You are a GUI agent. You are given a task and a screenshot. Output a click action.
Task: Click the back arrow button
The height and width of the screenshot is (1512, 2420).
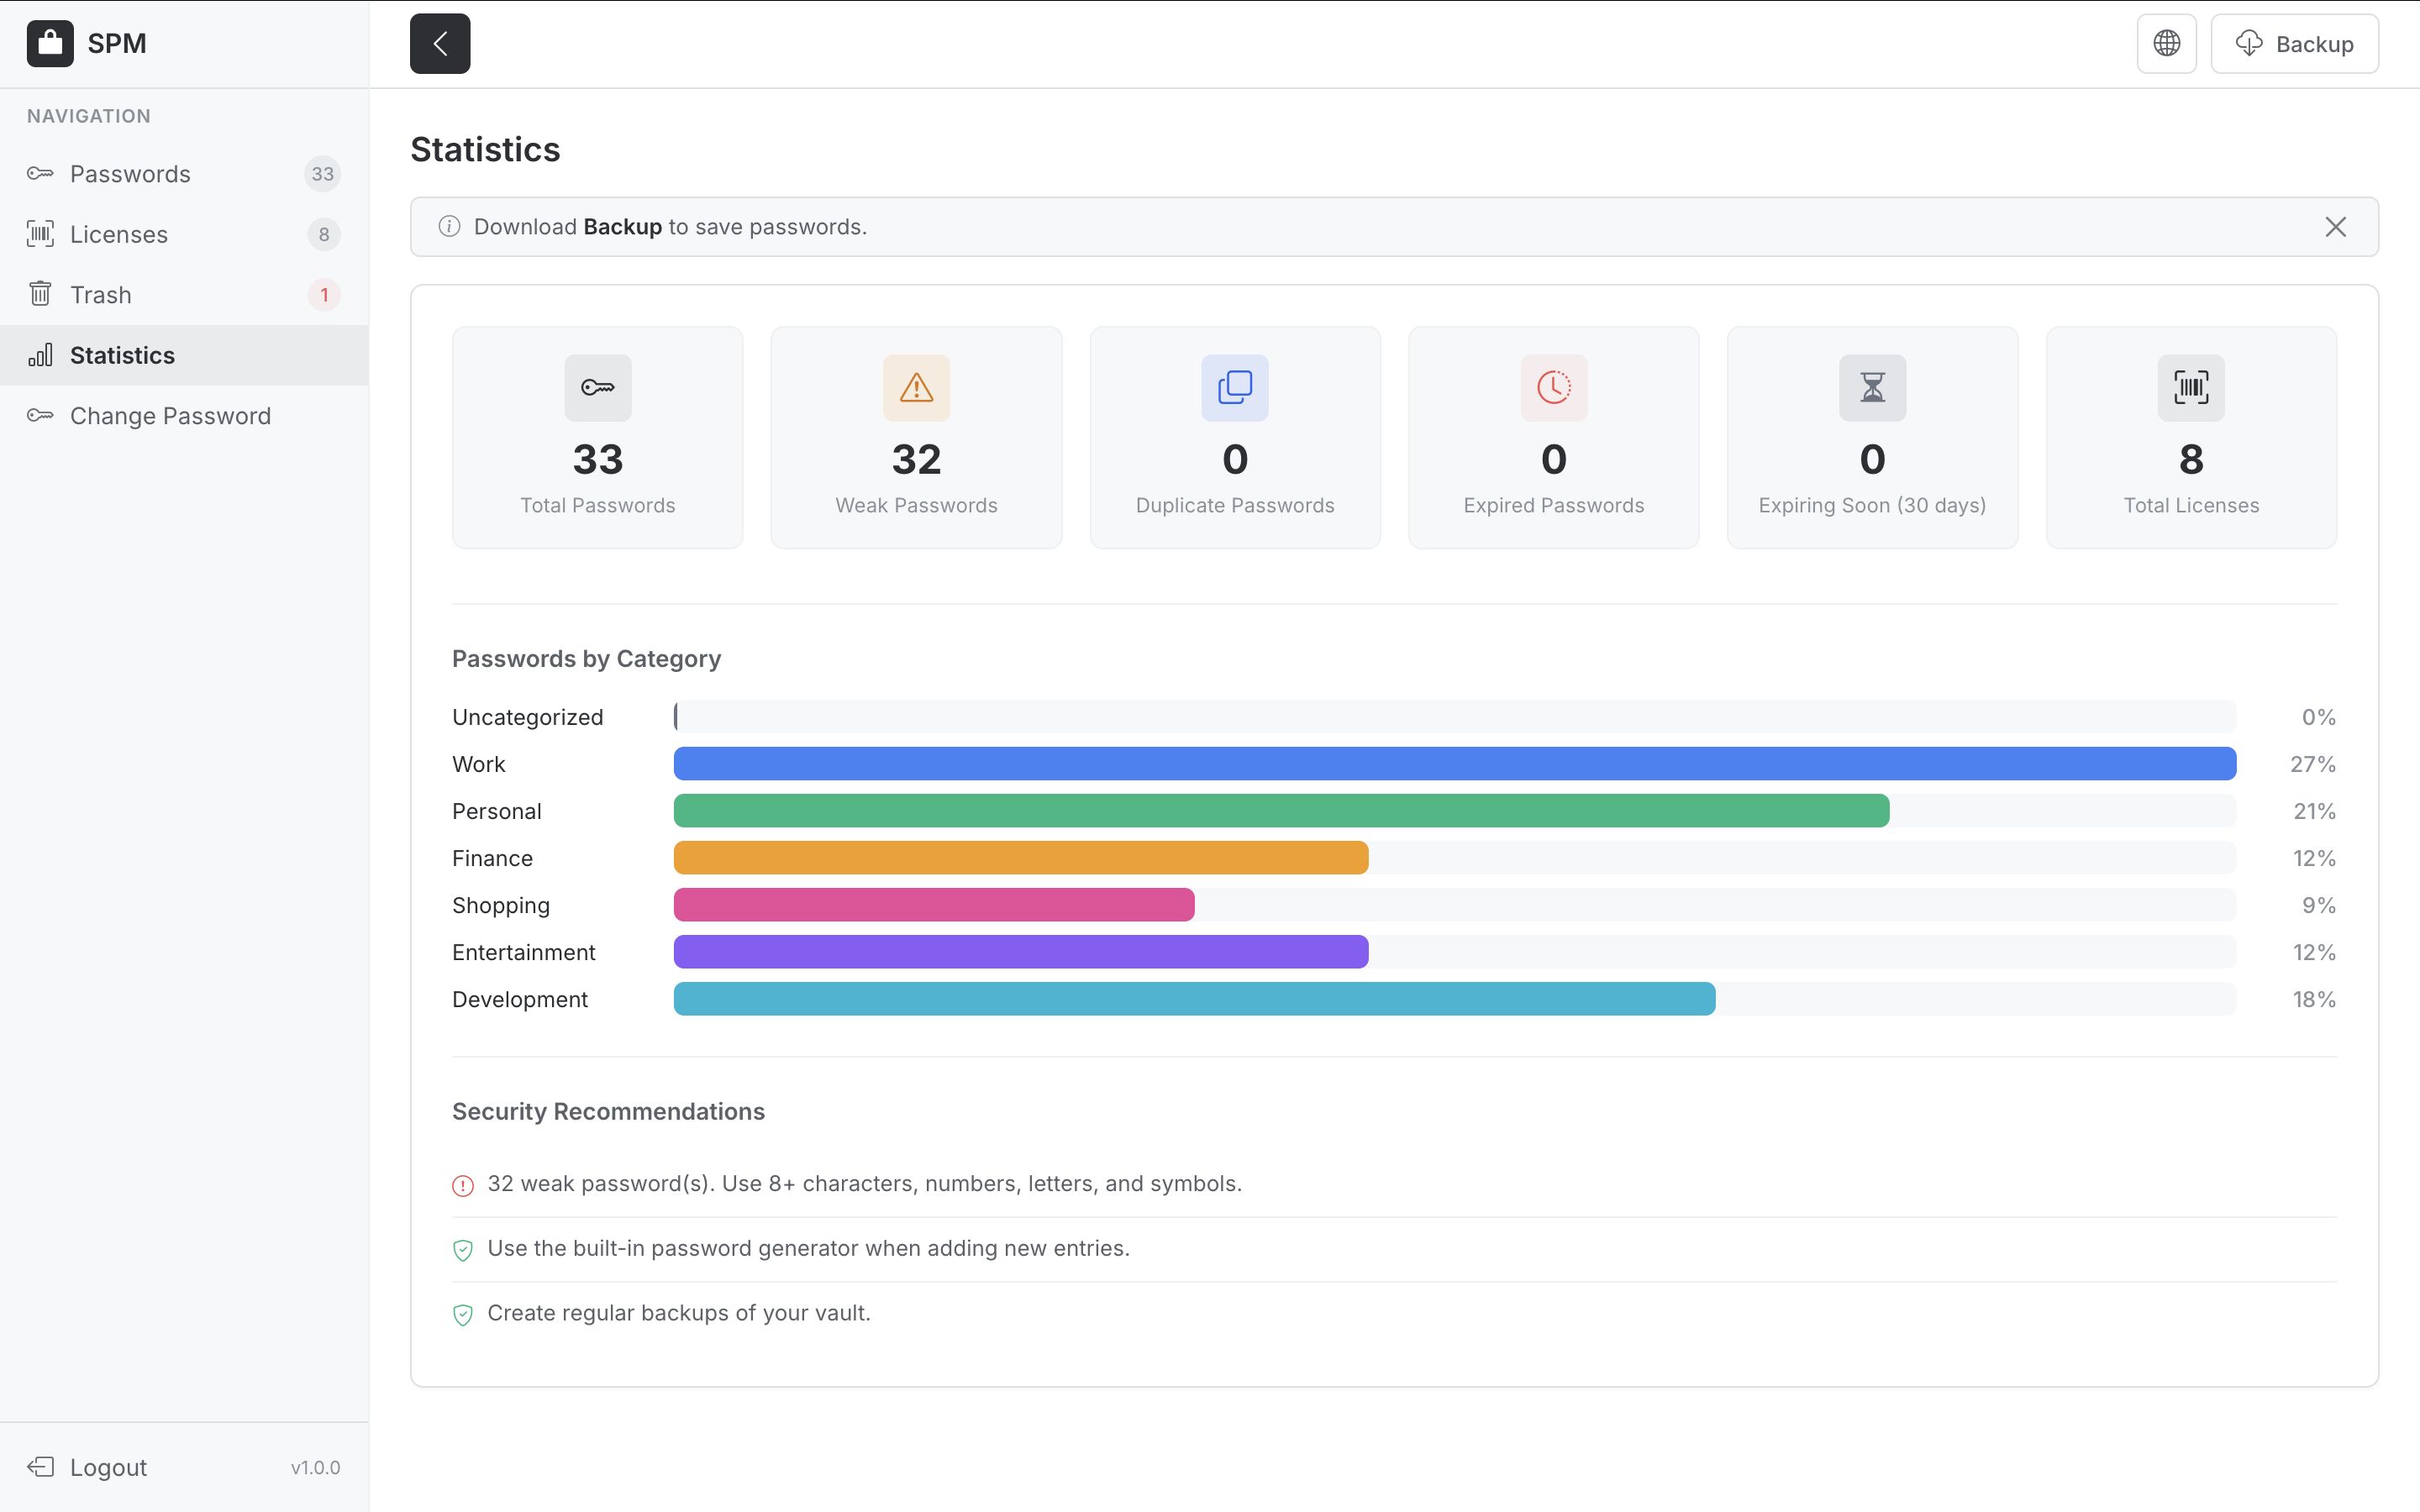pos(439,44)
